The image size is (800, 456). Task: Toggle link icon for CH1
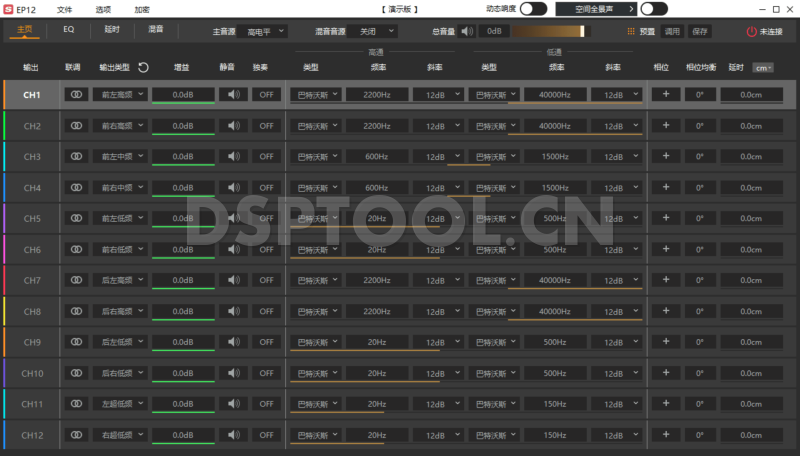coord(76,94)
